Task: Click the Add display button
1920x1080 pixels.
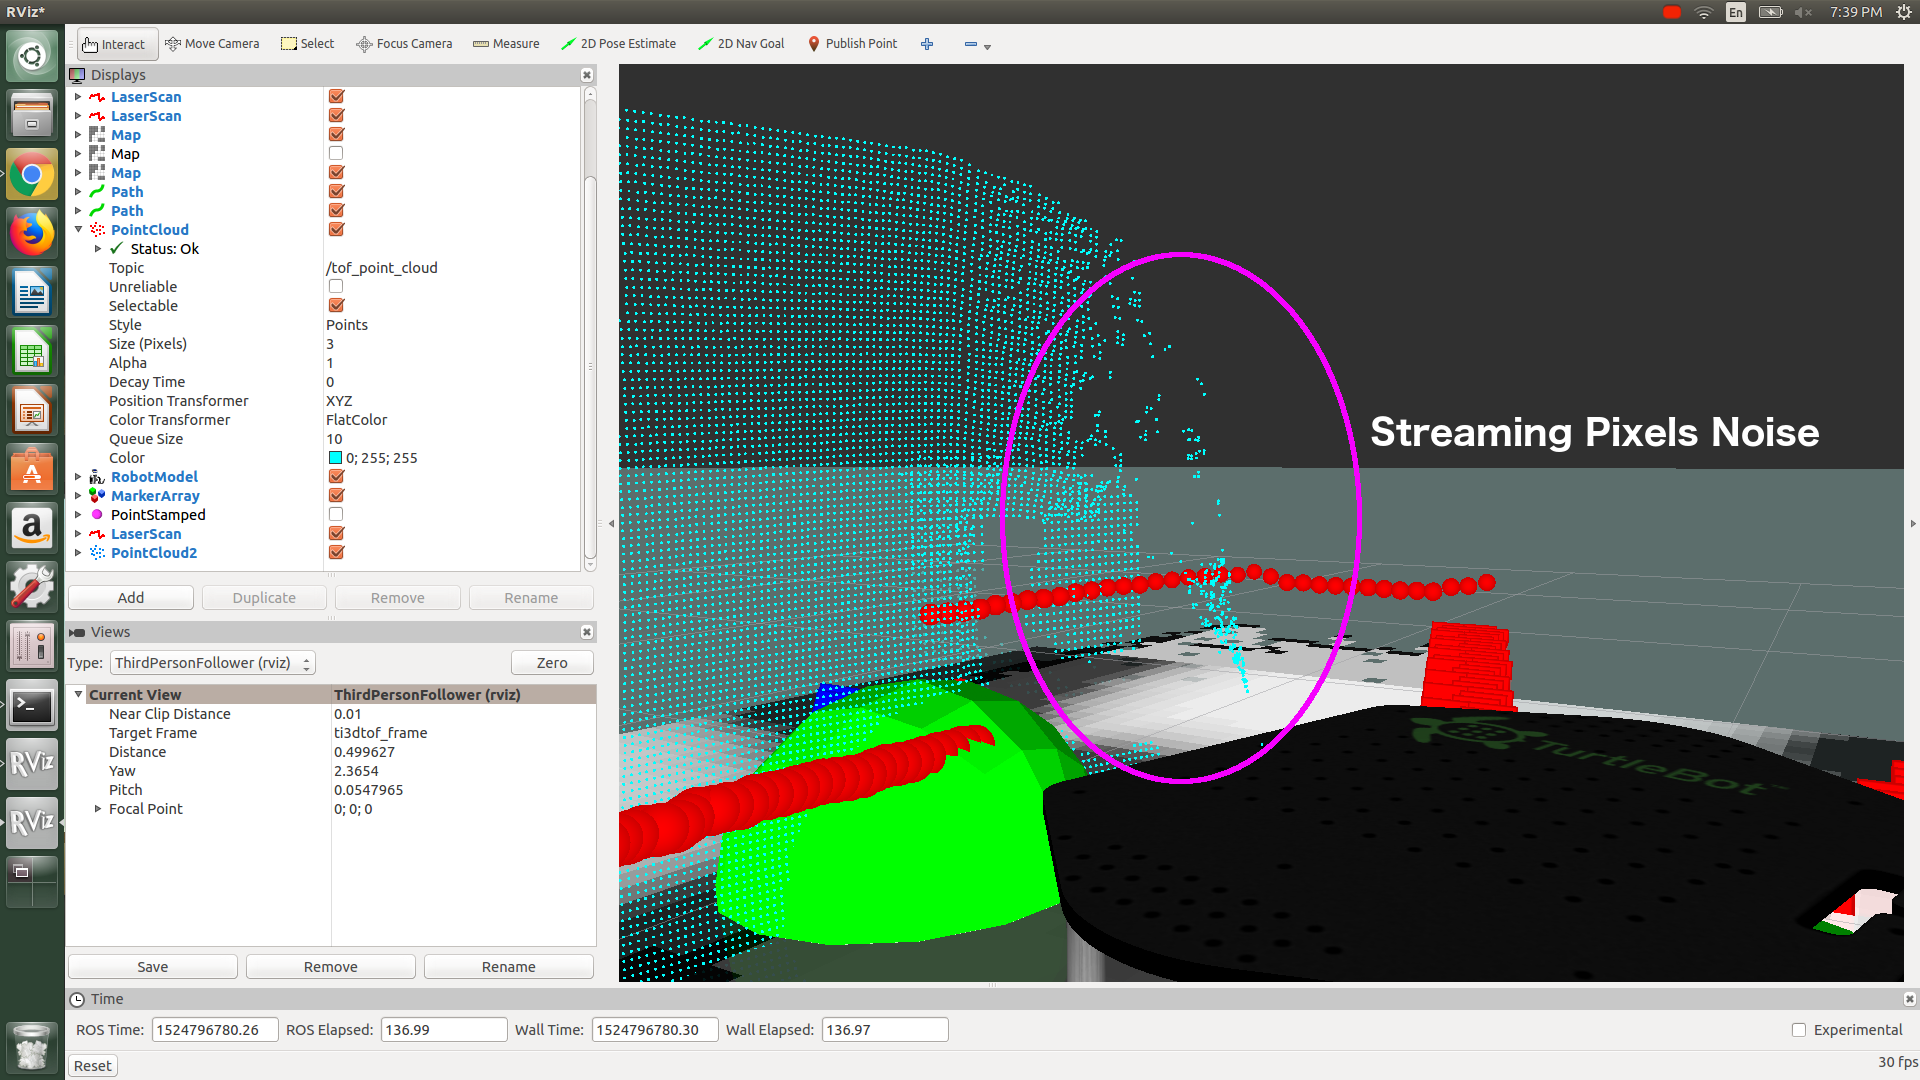Action: click(x=131, y=598)
